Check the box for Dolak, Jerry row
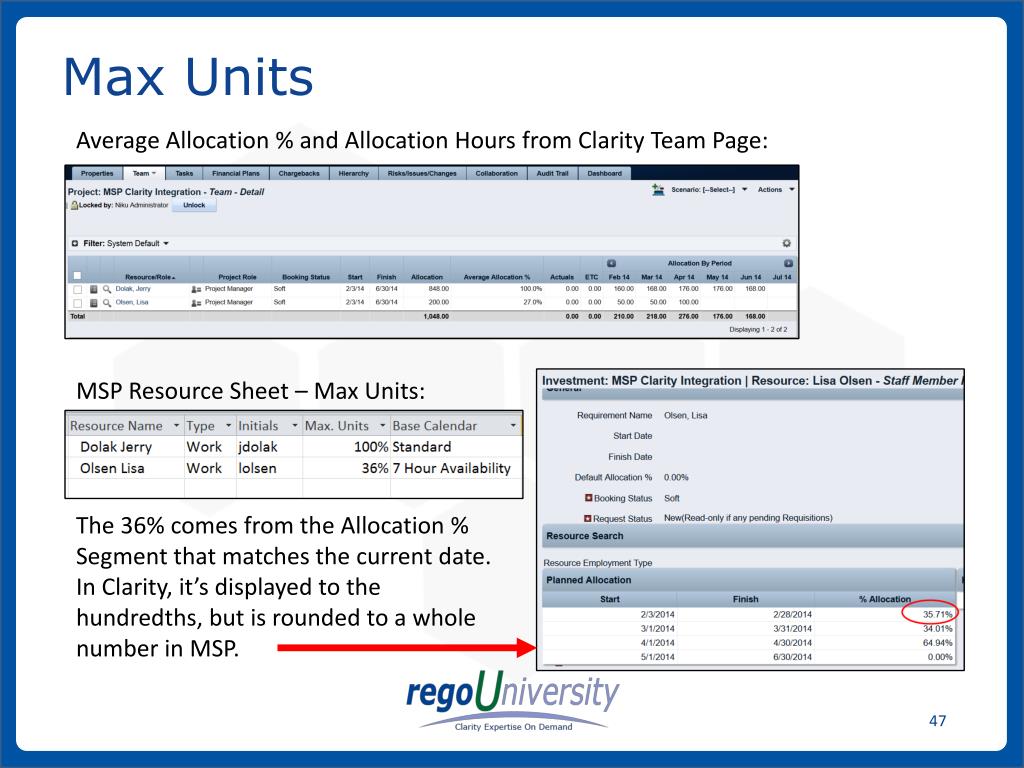Viewport: 1024px width, 768px height. tap(77, 289)
